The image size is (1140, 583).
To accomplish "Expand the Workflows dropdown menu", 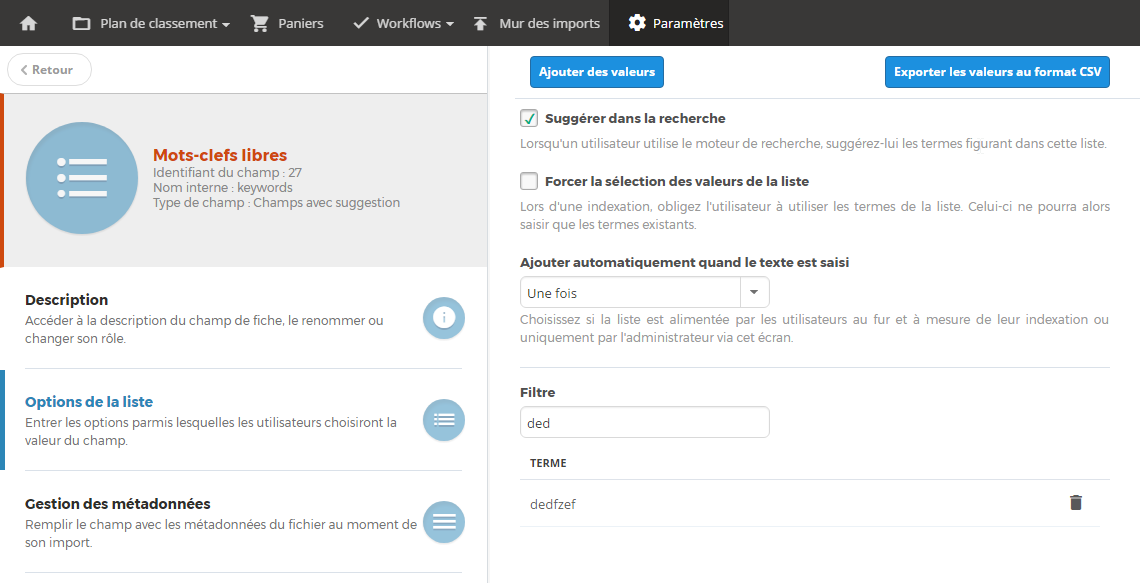I will tap(404, 23).
